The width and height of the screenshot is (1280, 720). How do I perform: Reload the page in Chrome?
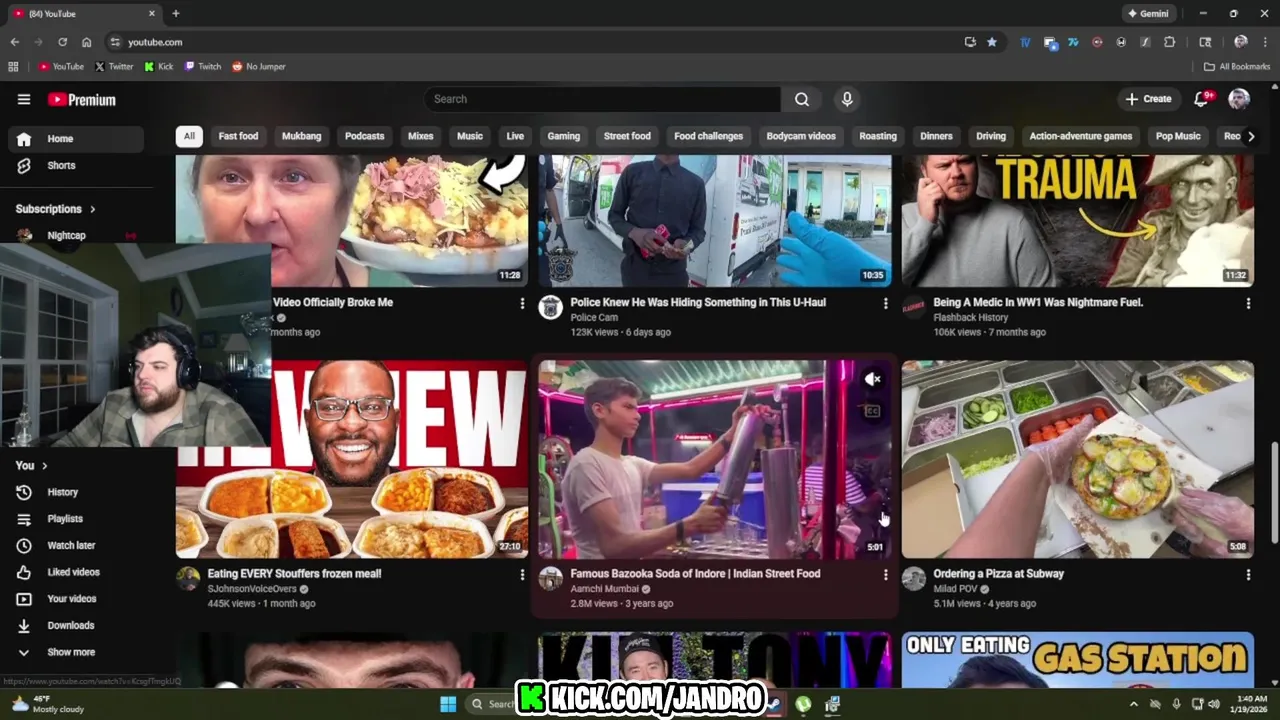coord(62,42)
